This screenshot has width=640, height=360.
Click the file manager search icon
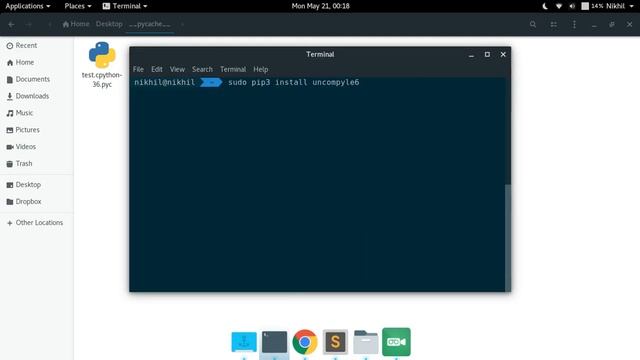click(x=533, y=24)
